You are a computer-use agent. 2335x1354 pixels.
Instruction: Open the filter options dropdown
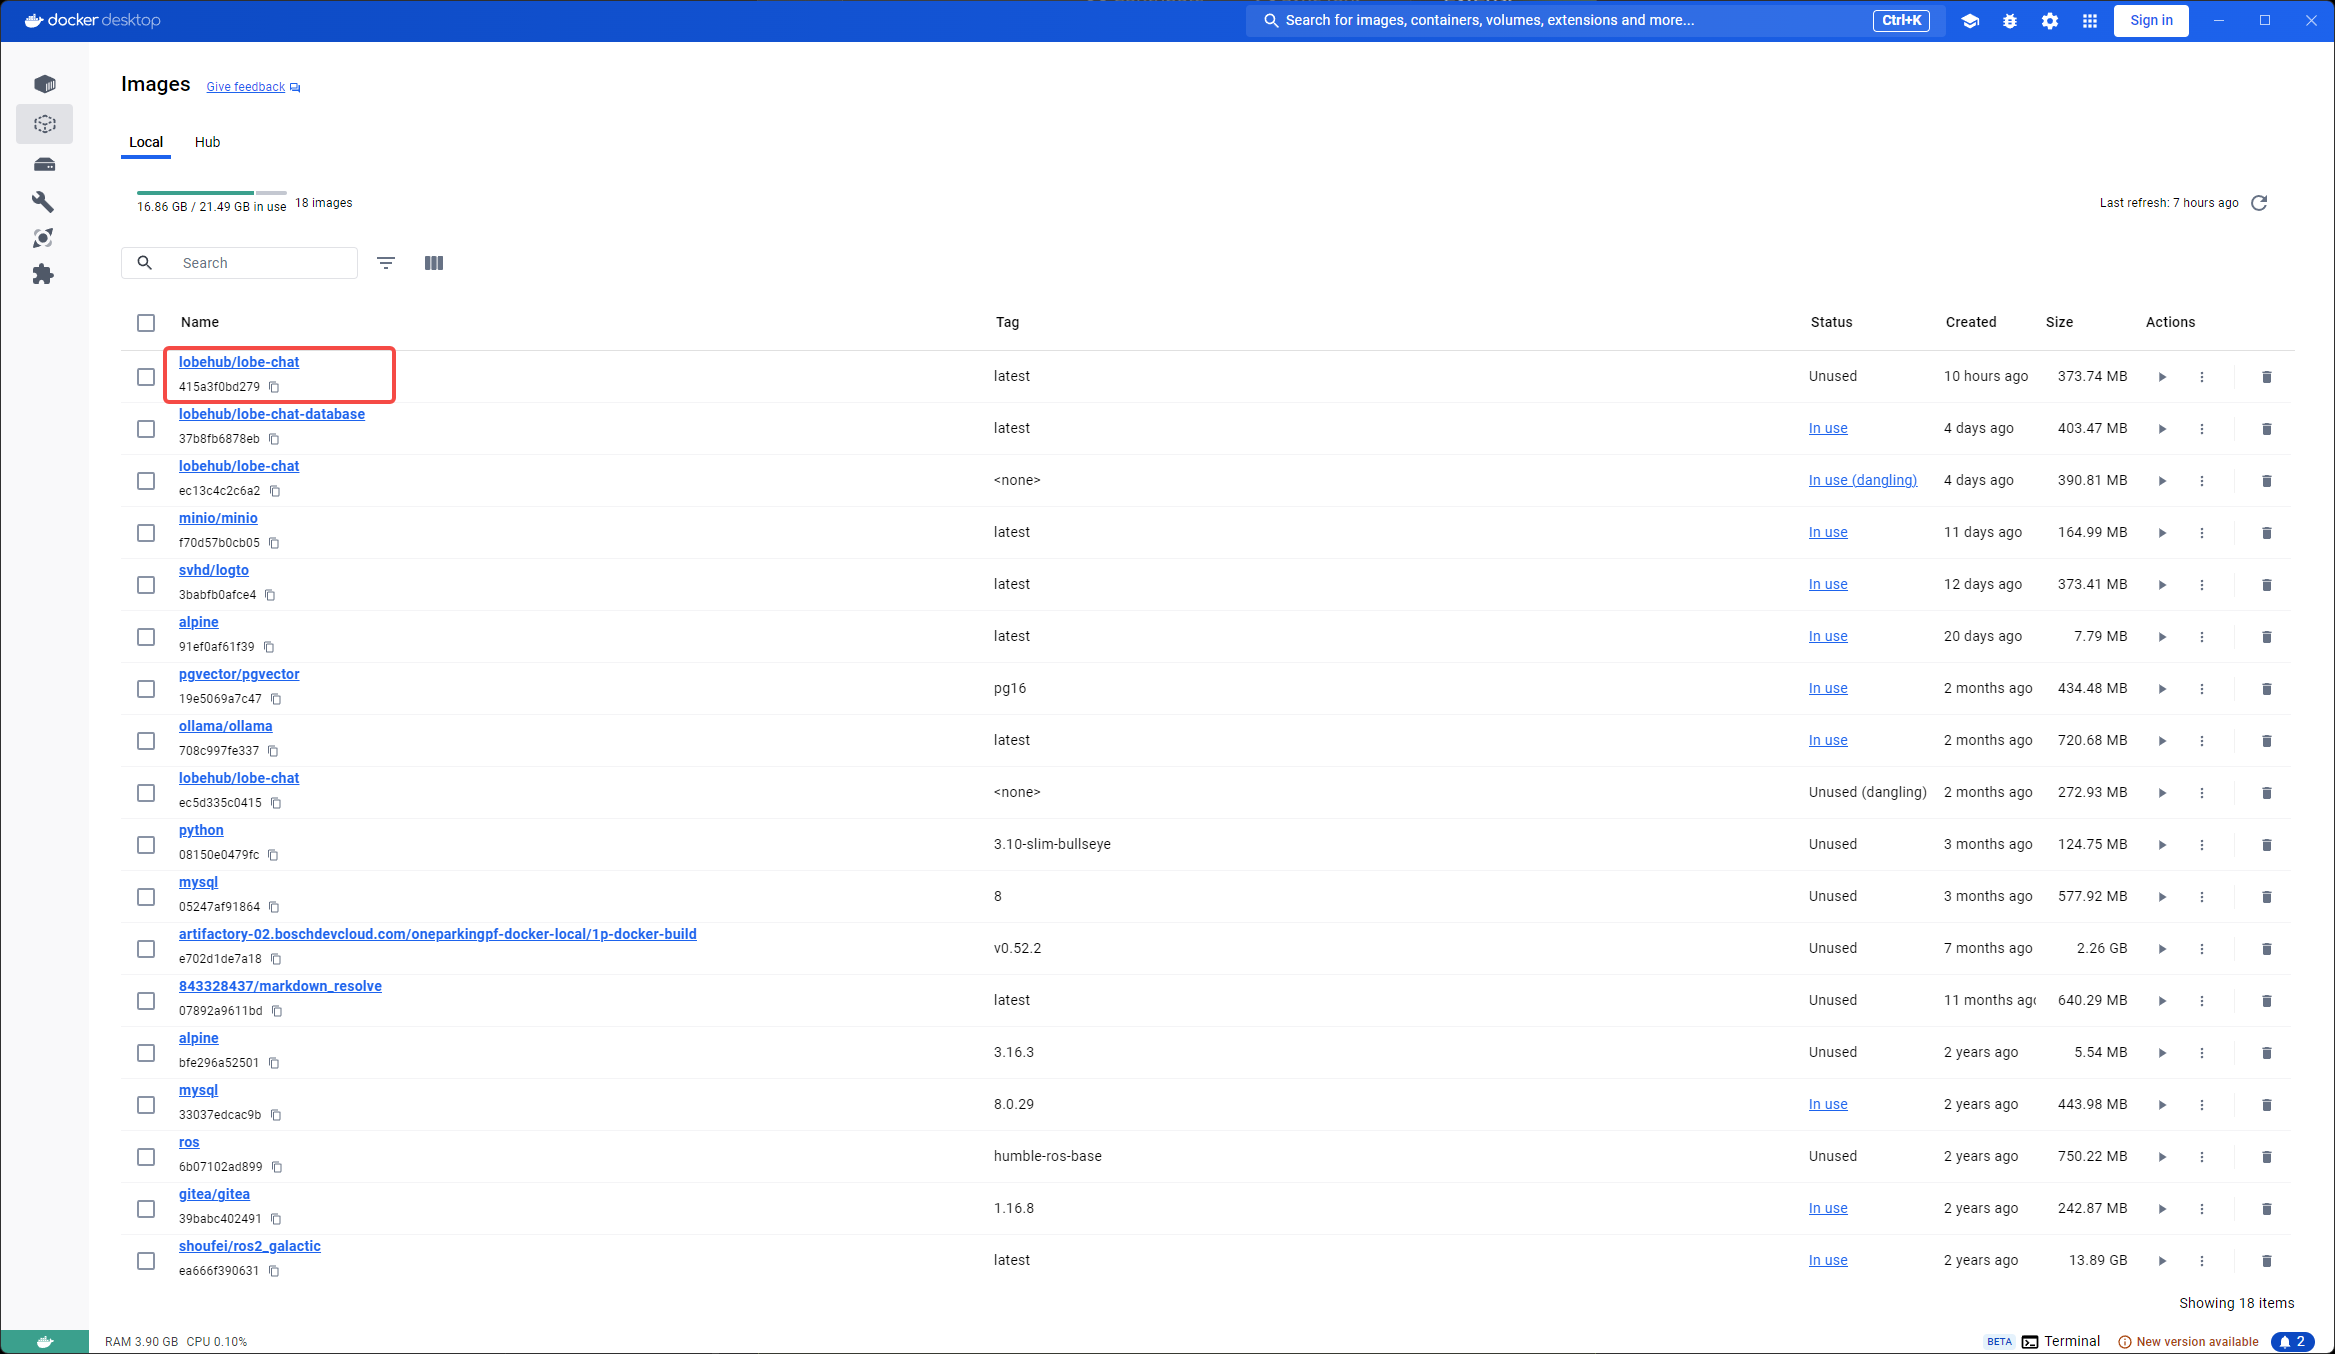click(x=386, y=263)
